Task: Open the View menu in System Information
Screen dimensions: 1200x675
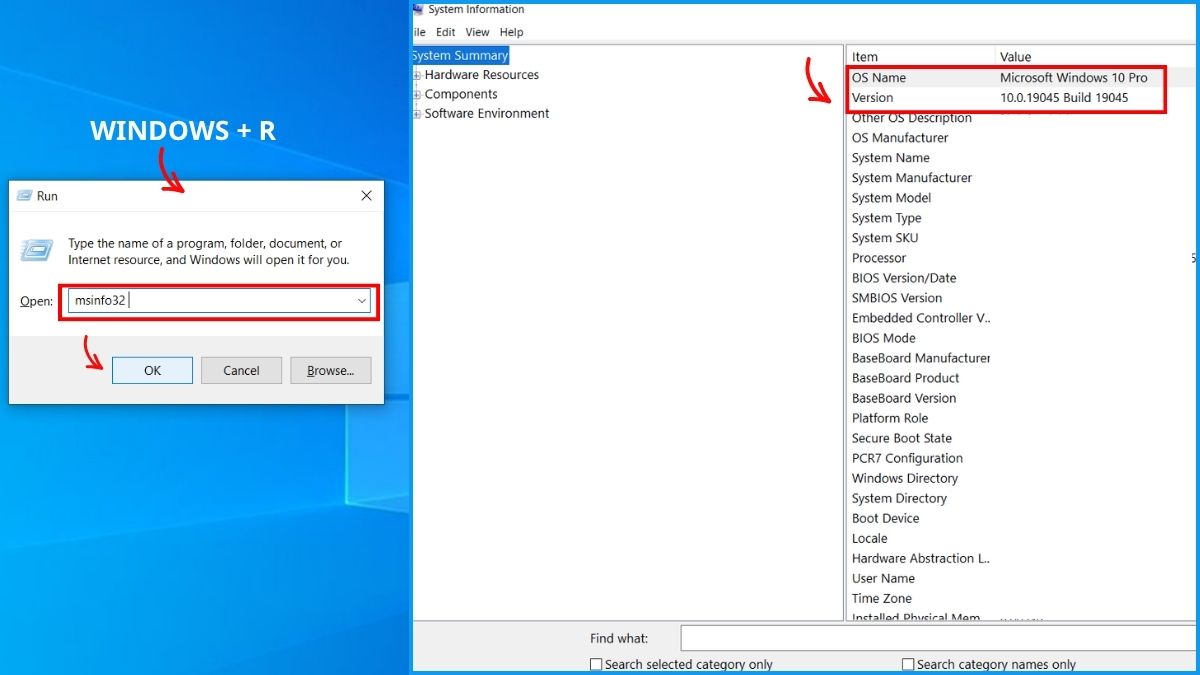Action: coord(478,32)
